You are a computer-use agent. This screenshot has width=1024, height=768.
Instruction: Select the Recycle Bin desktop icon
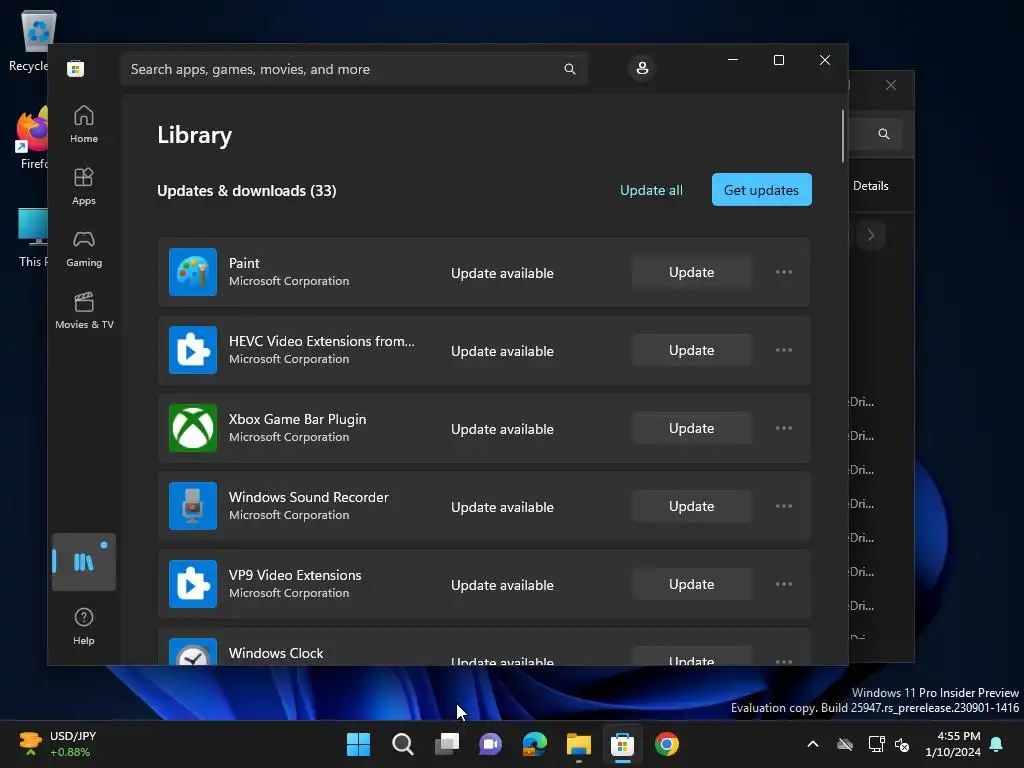point(33,40)
